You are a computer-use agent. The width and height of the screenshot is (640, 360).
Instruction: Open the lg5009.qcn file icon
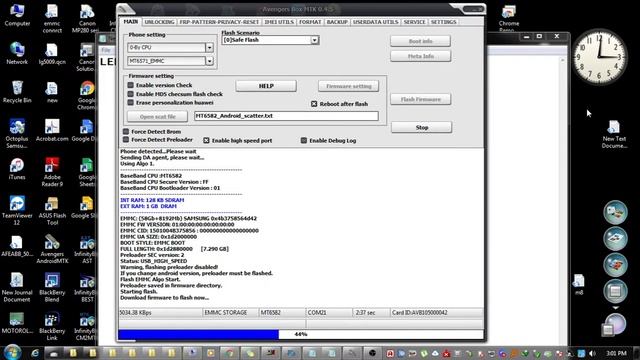52,53
